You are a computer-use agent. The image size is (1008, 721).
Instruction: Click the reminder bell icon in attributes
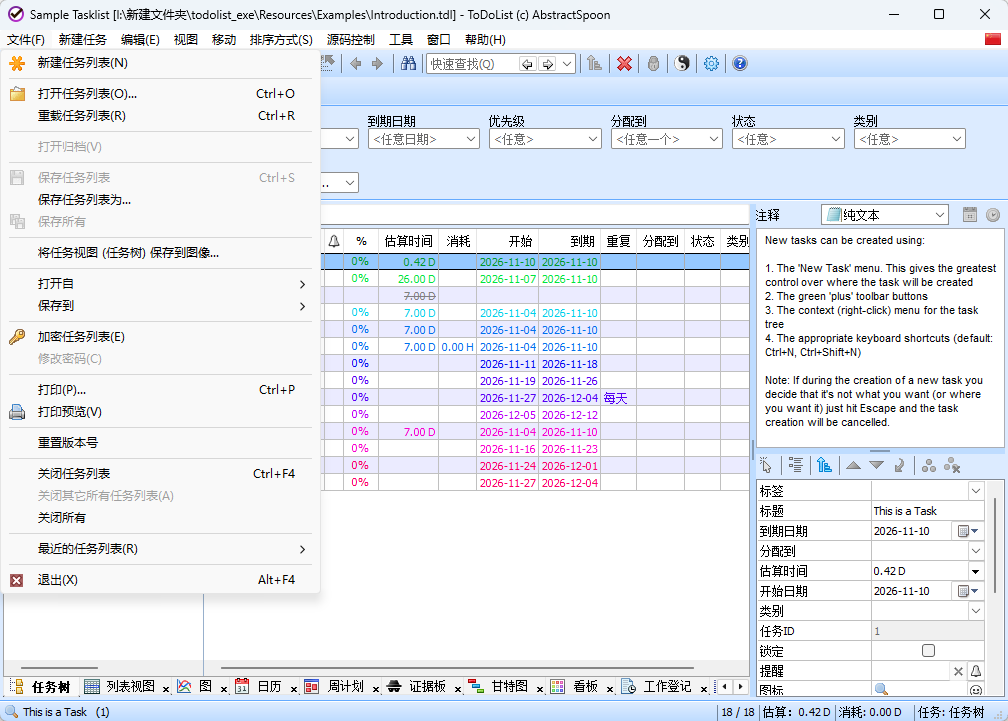976,671
